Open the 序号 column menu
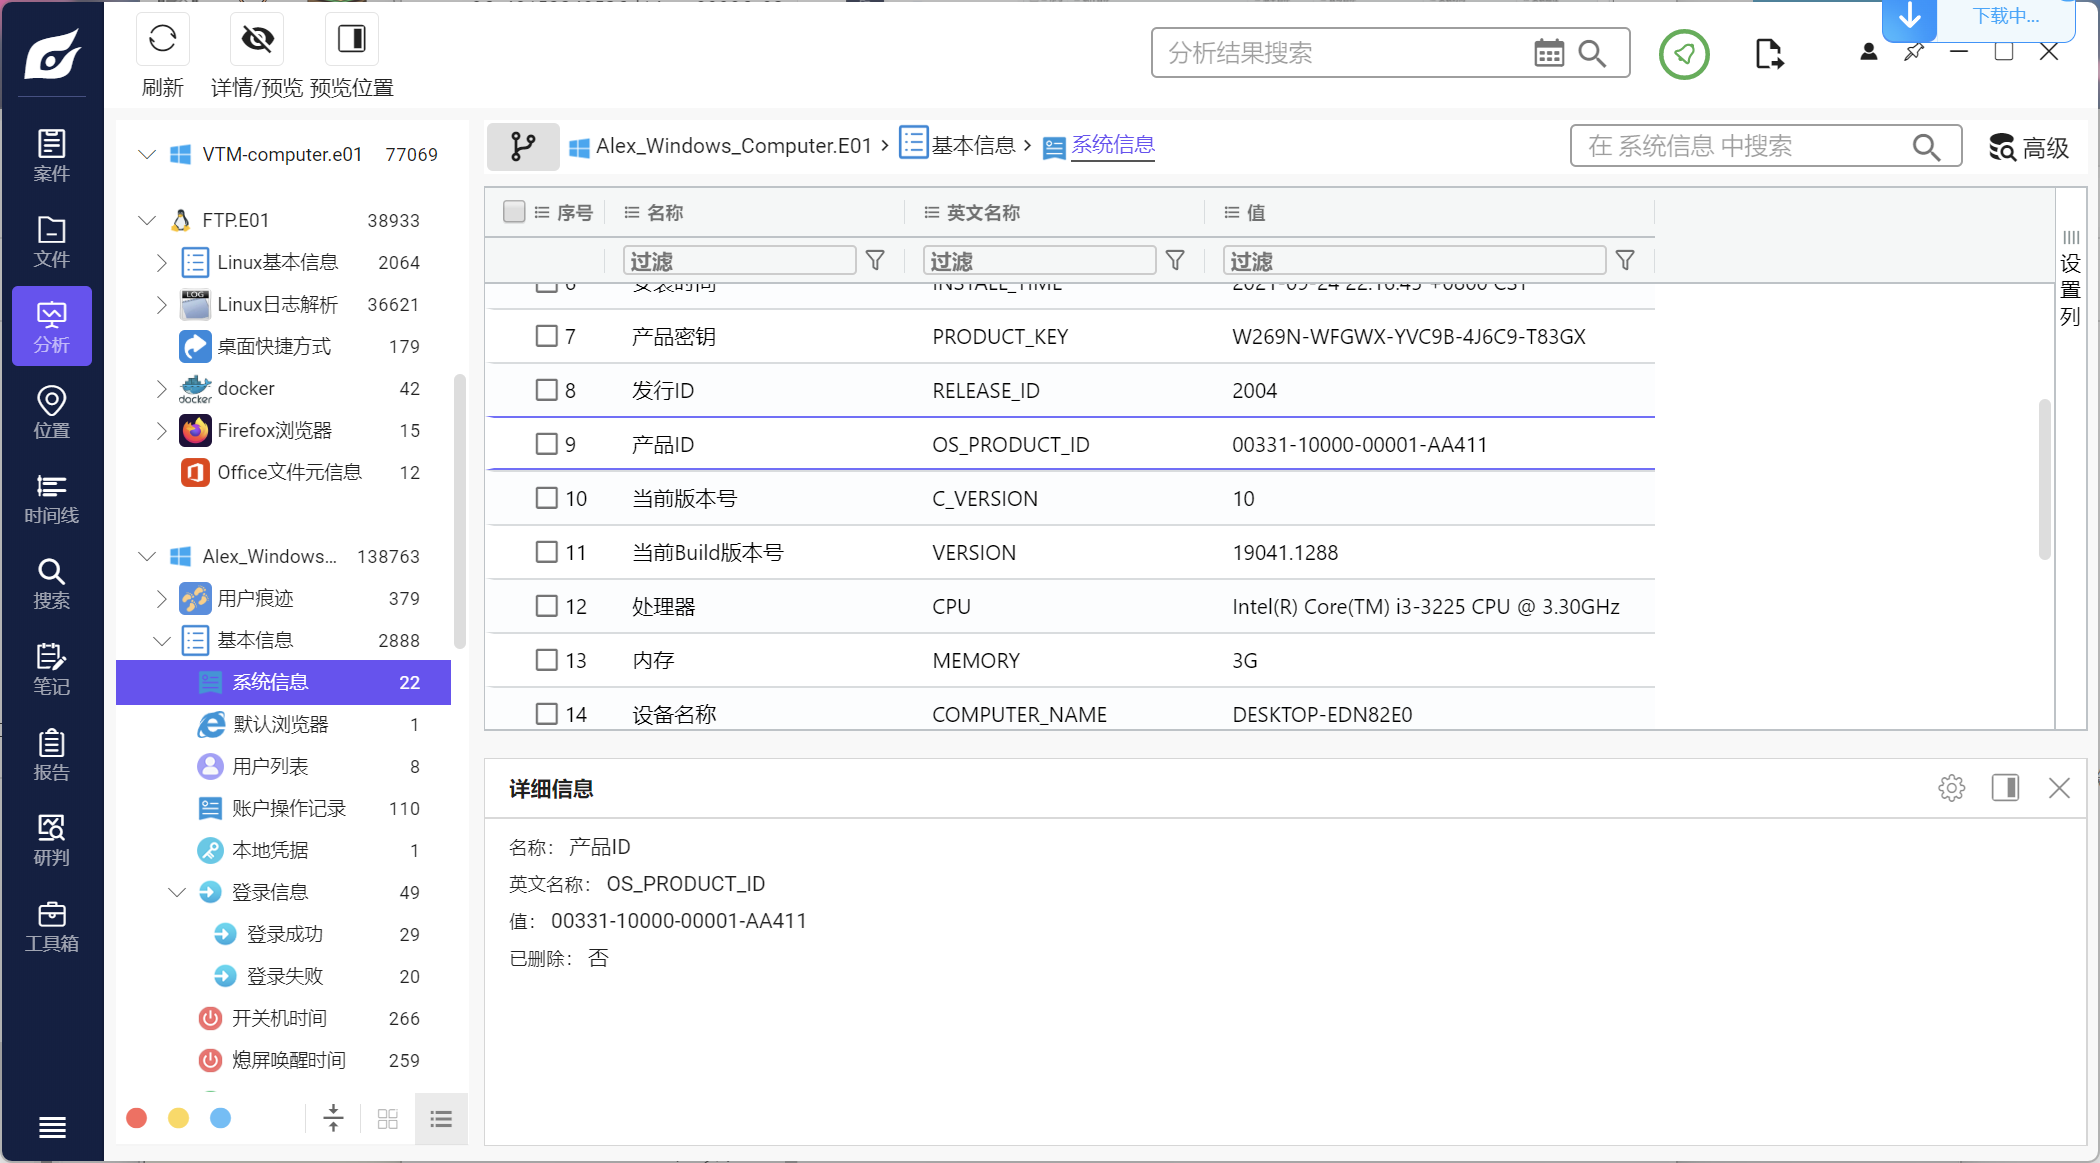2100x1163 pixels. click(x=541, y=212)
